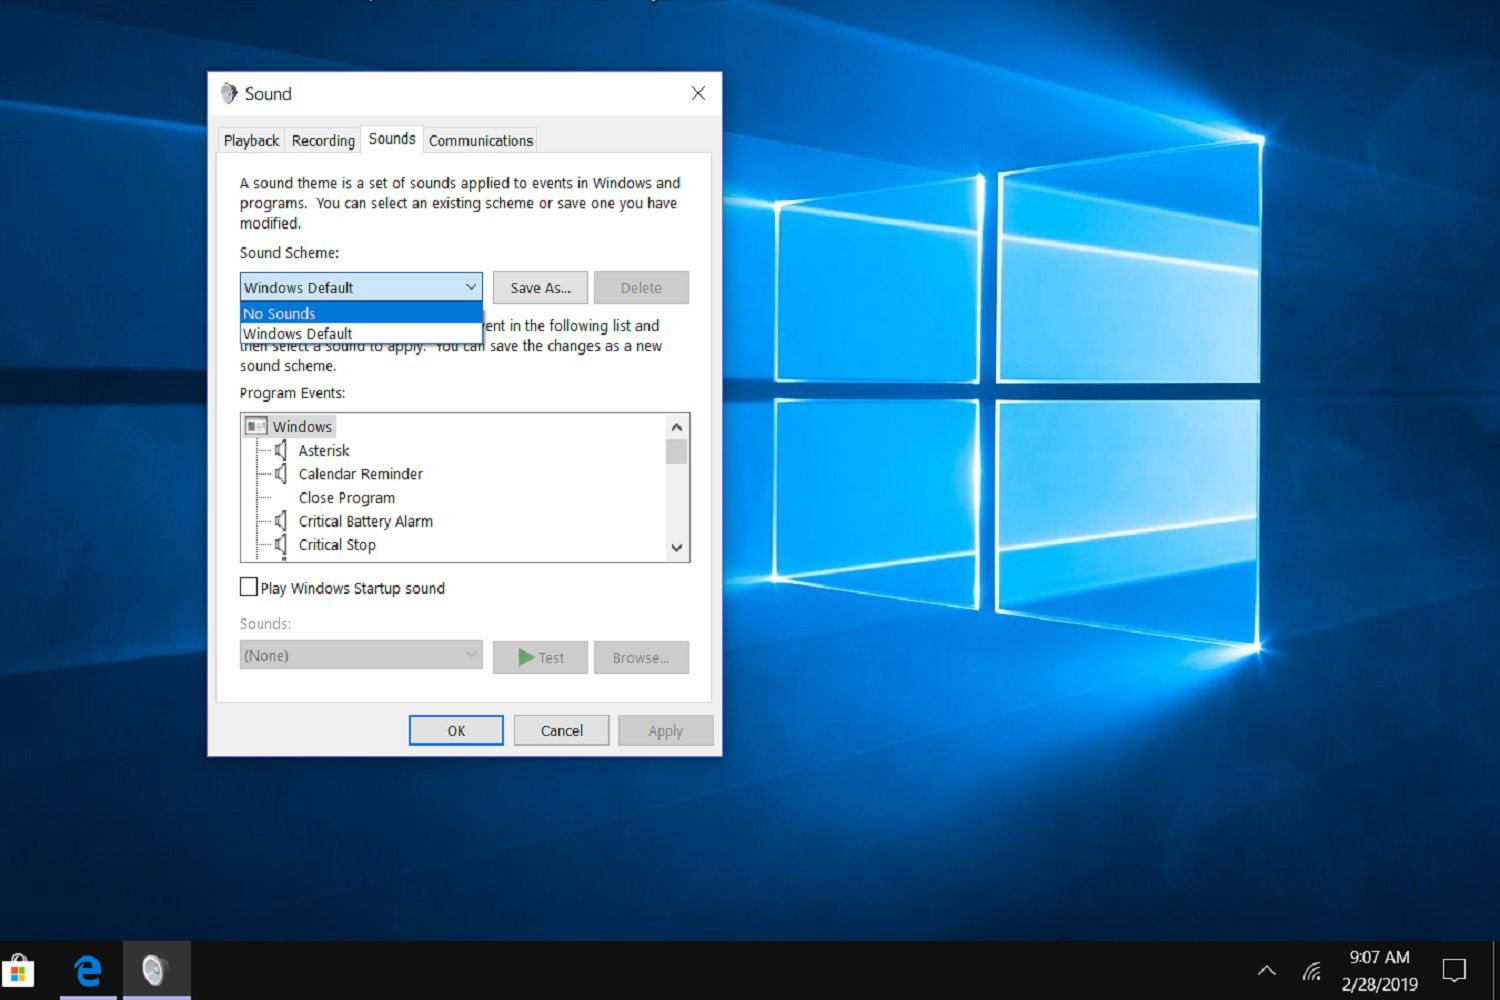Select the Close Program event
The height and width of the screenshot is (1000, 1500).
point(346,497)
